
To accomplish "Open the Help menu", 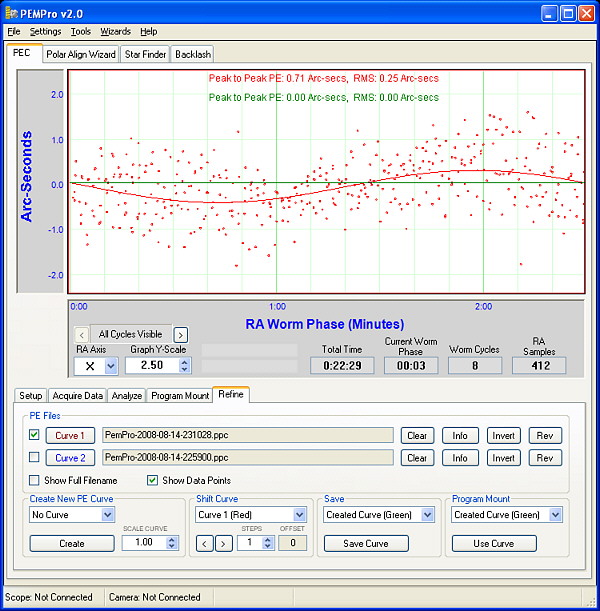I will pos(149,32).
